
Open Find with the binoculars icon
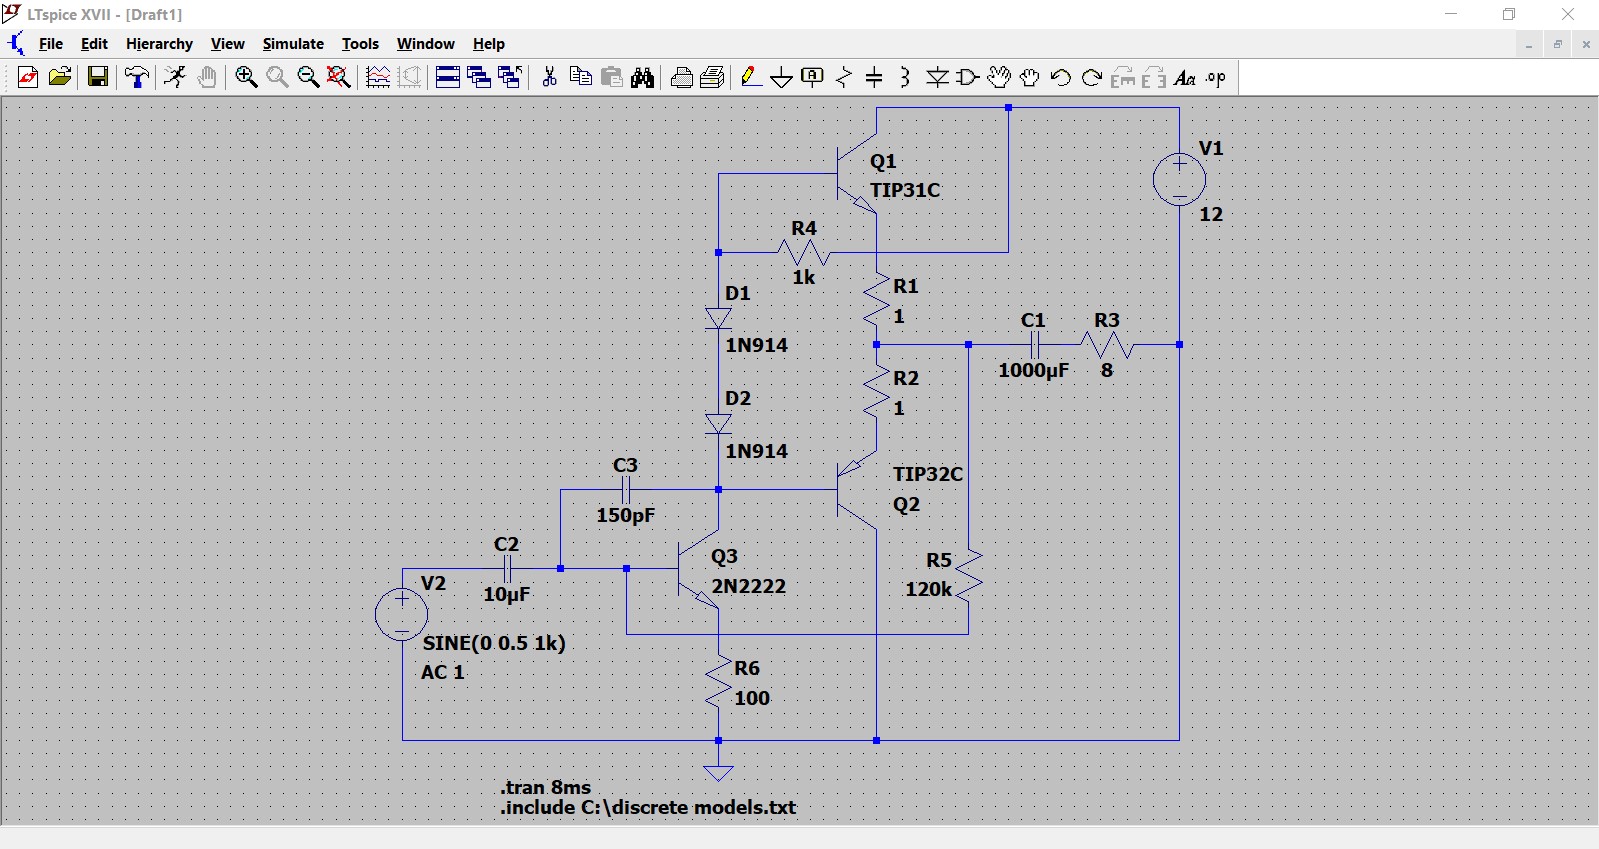643,78
